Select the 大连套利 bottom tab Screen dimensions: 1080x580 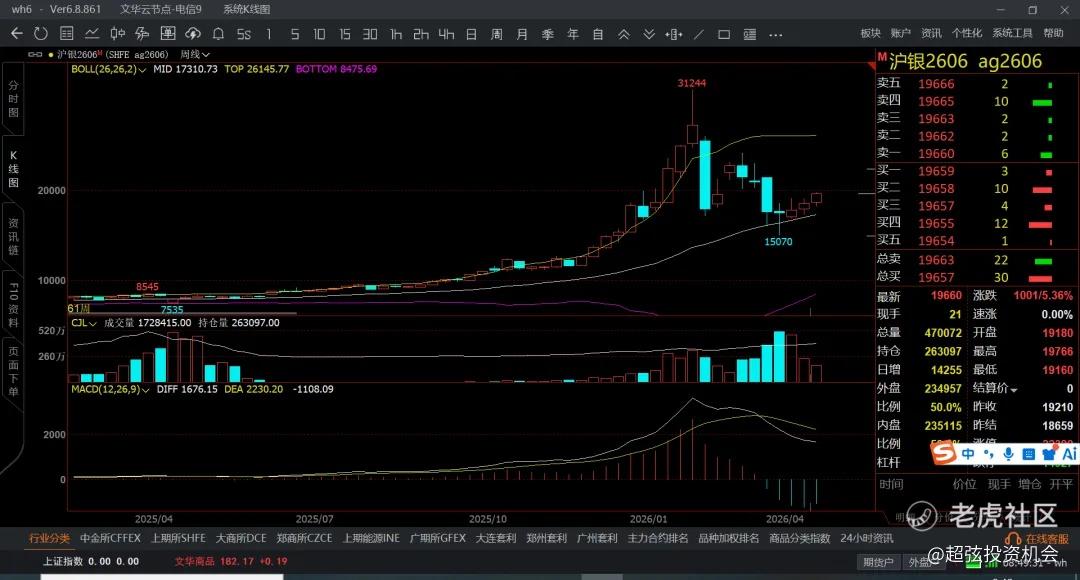coord(496,538)
